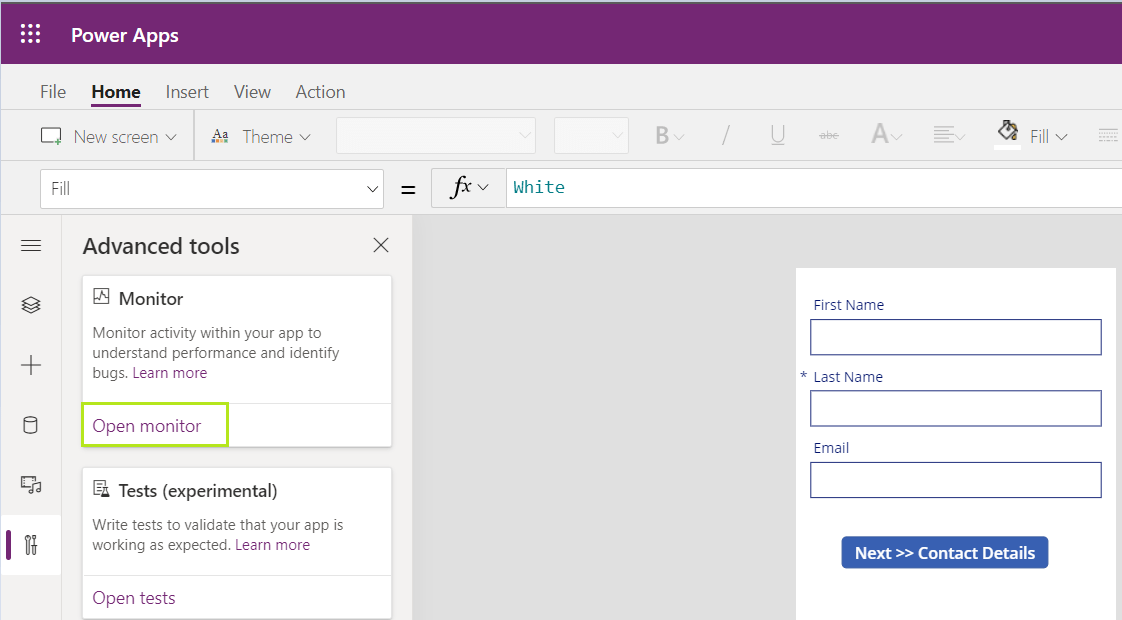Select the Home tab
This screenshot has width=1122, height=620.
(x=116, y=92)
